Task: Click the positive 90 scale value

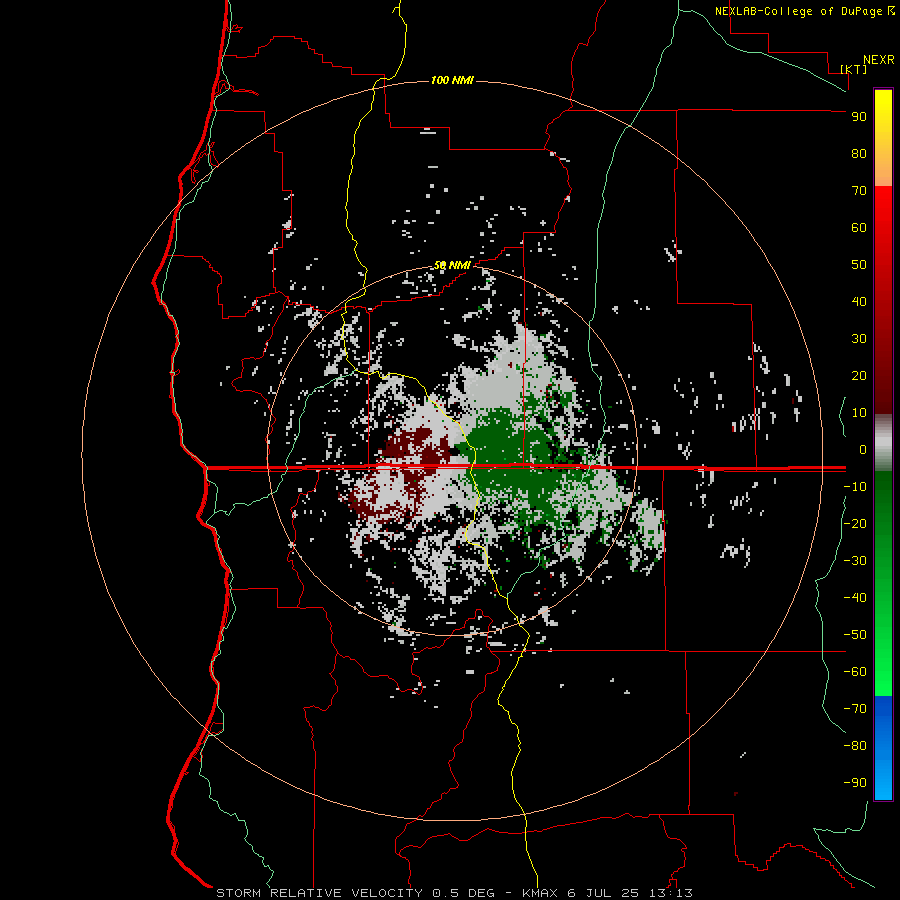Action: [859, 117]
